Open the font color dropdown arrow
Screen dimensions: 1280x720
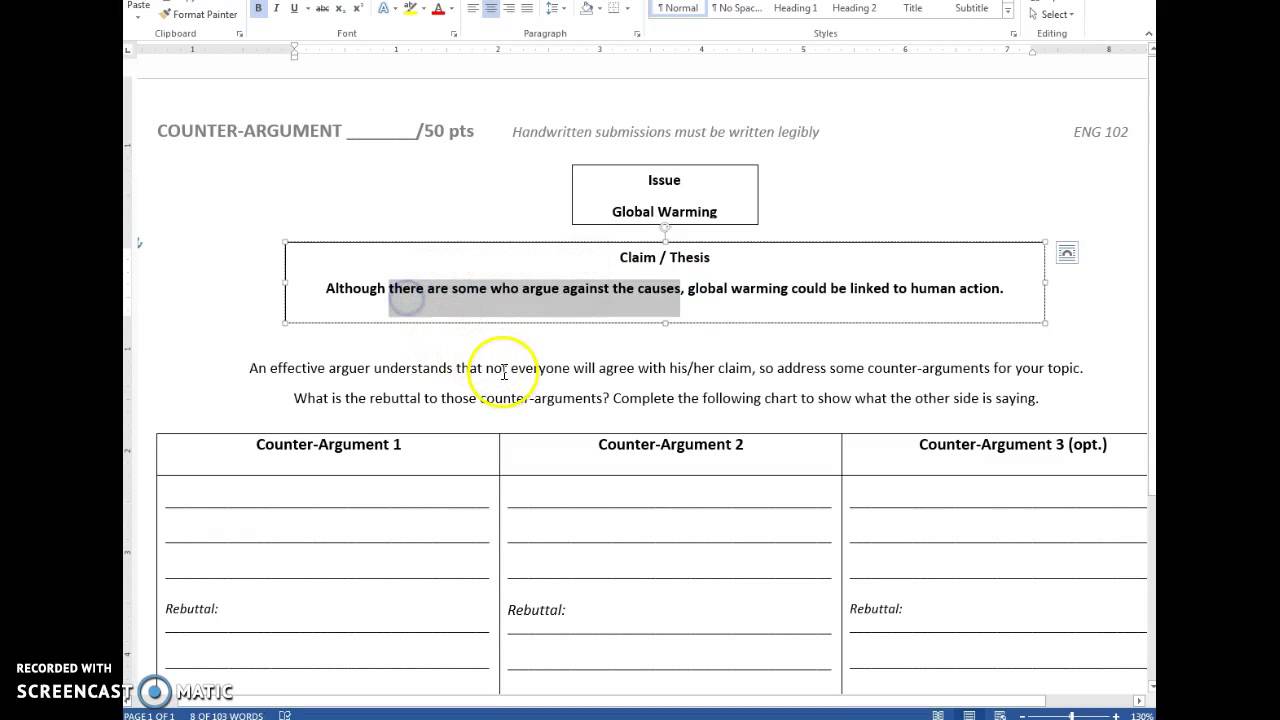click(x=452, y=8)
